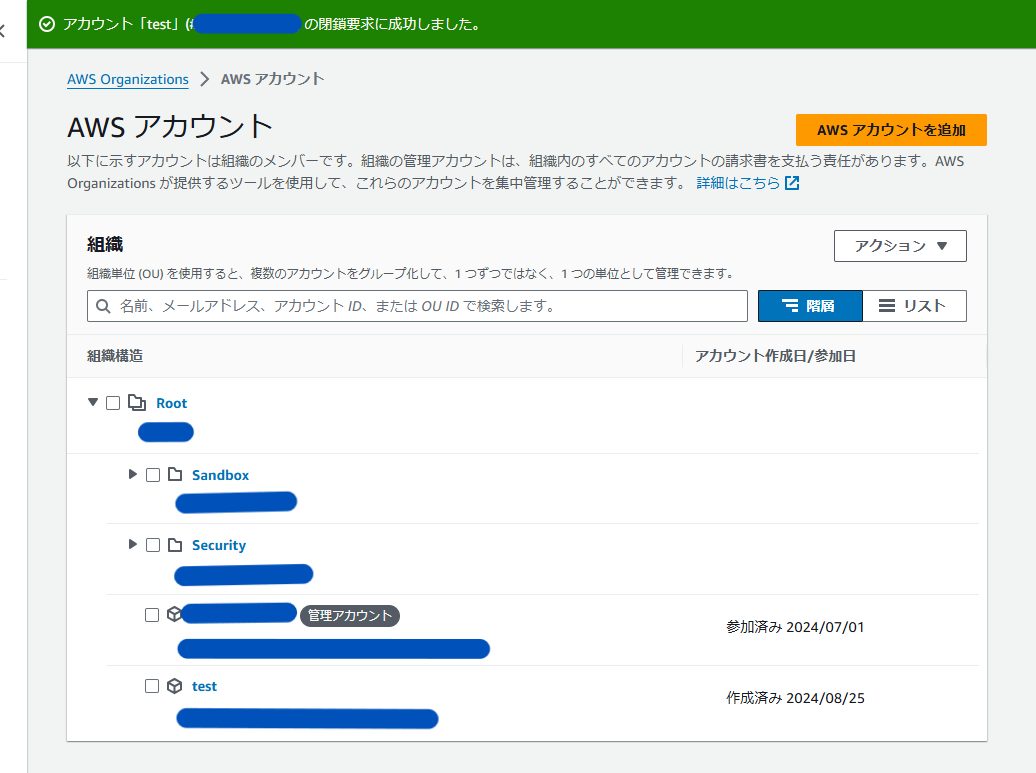Collapse the Root tree node
The height and width of the screenshot is (773, 1036).
92,403
